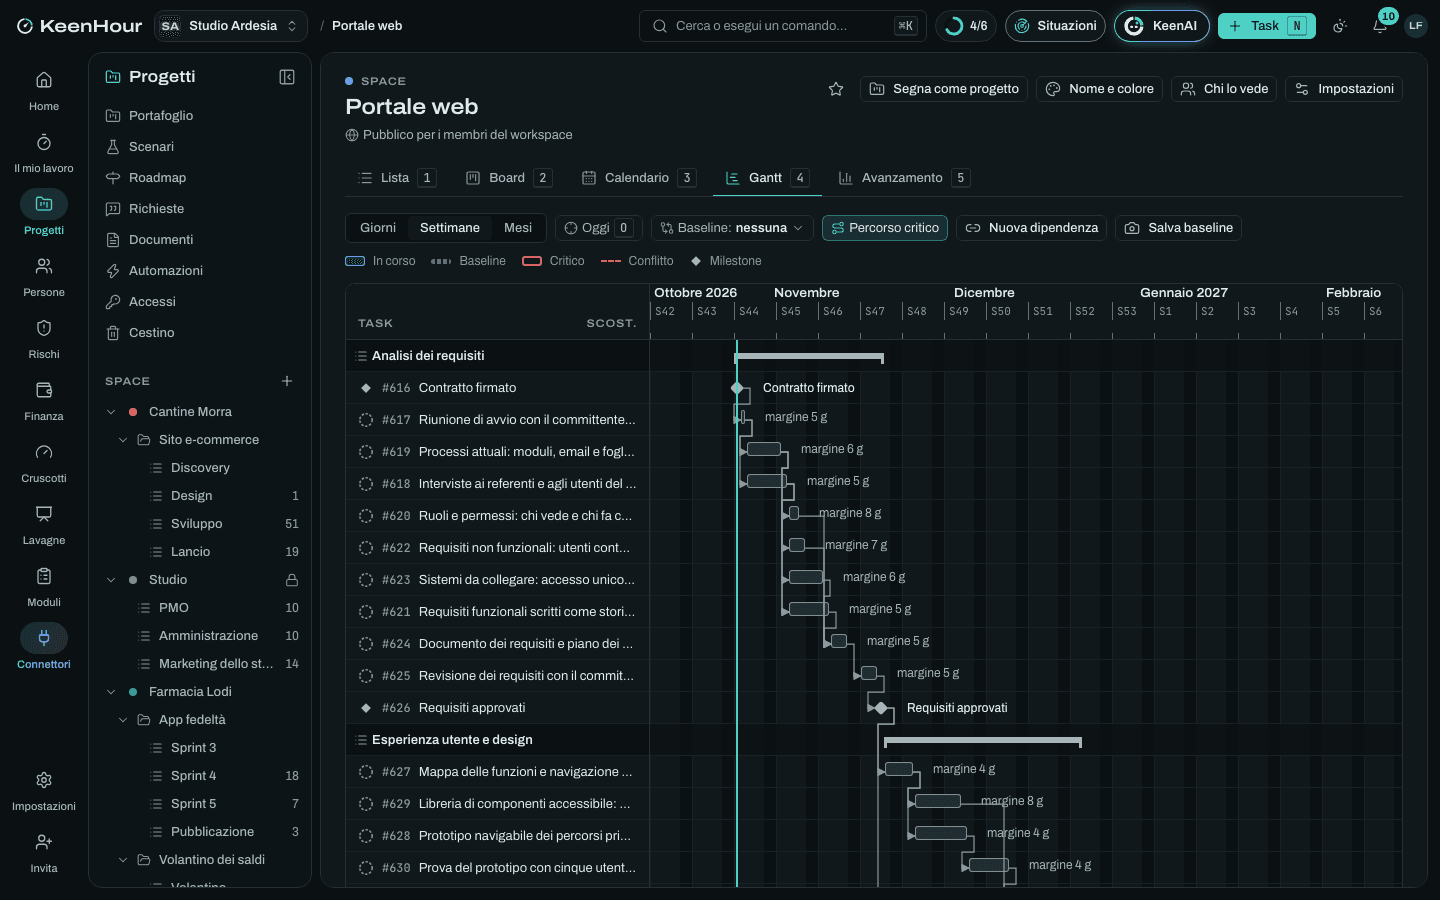Collapse the Cantine Morra space
Screen dimensions: 1440x900
pyautogui.click(x=111, y=412)
